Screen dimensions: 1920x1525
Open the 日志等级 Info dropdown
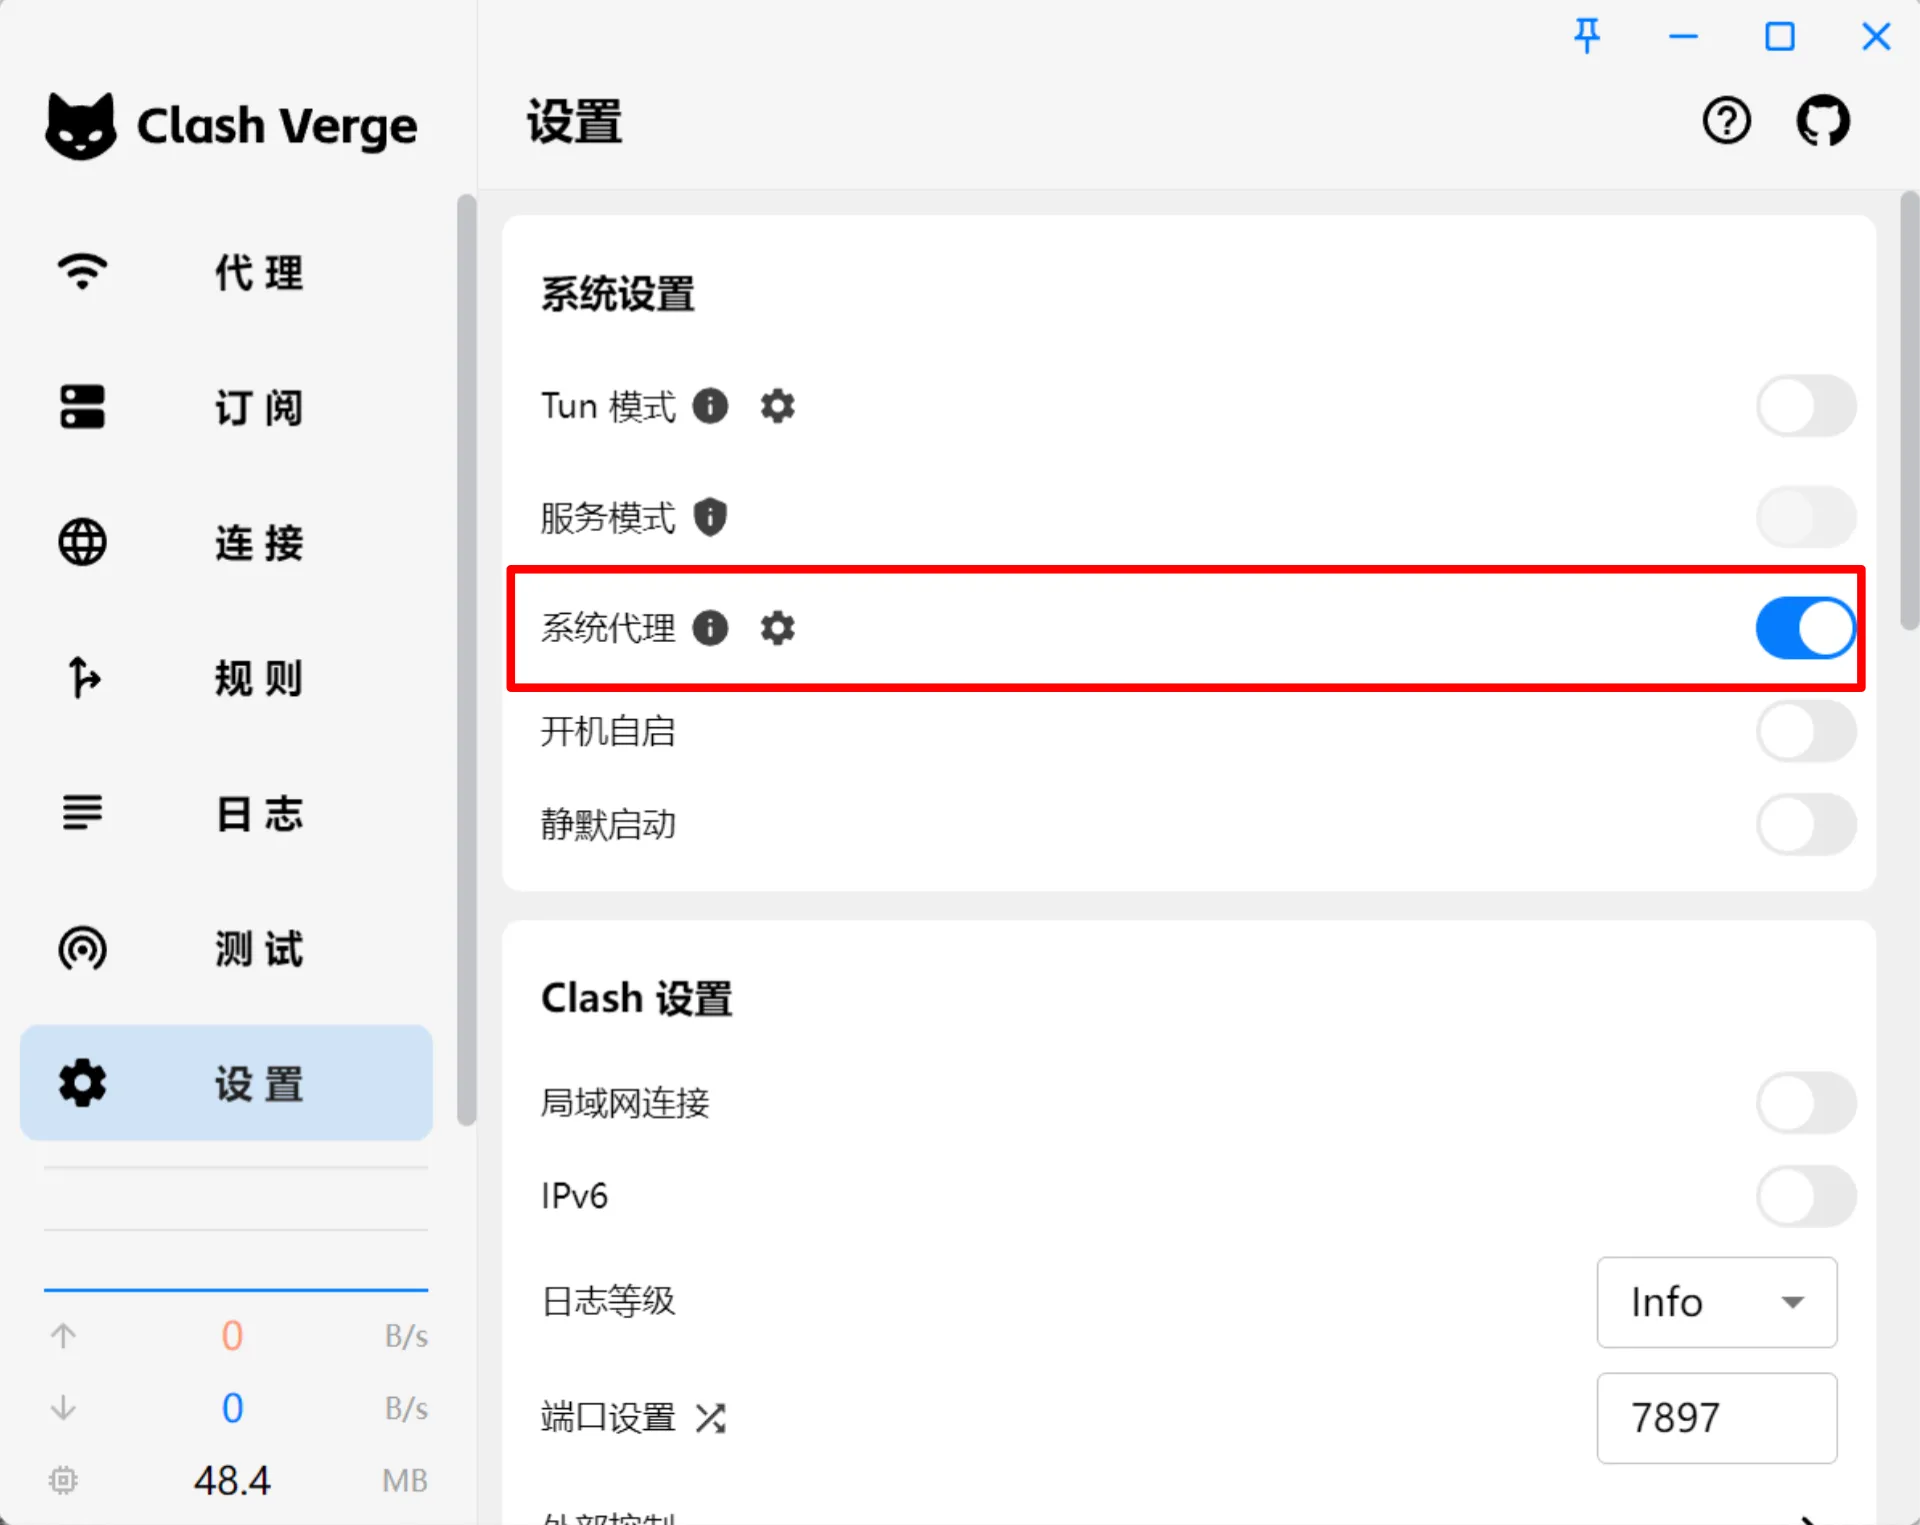[1717, 1302]
